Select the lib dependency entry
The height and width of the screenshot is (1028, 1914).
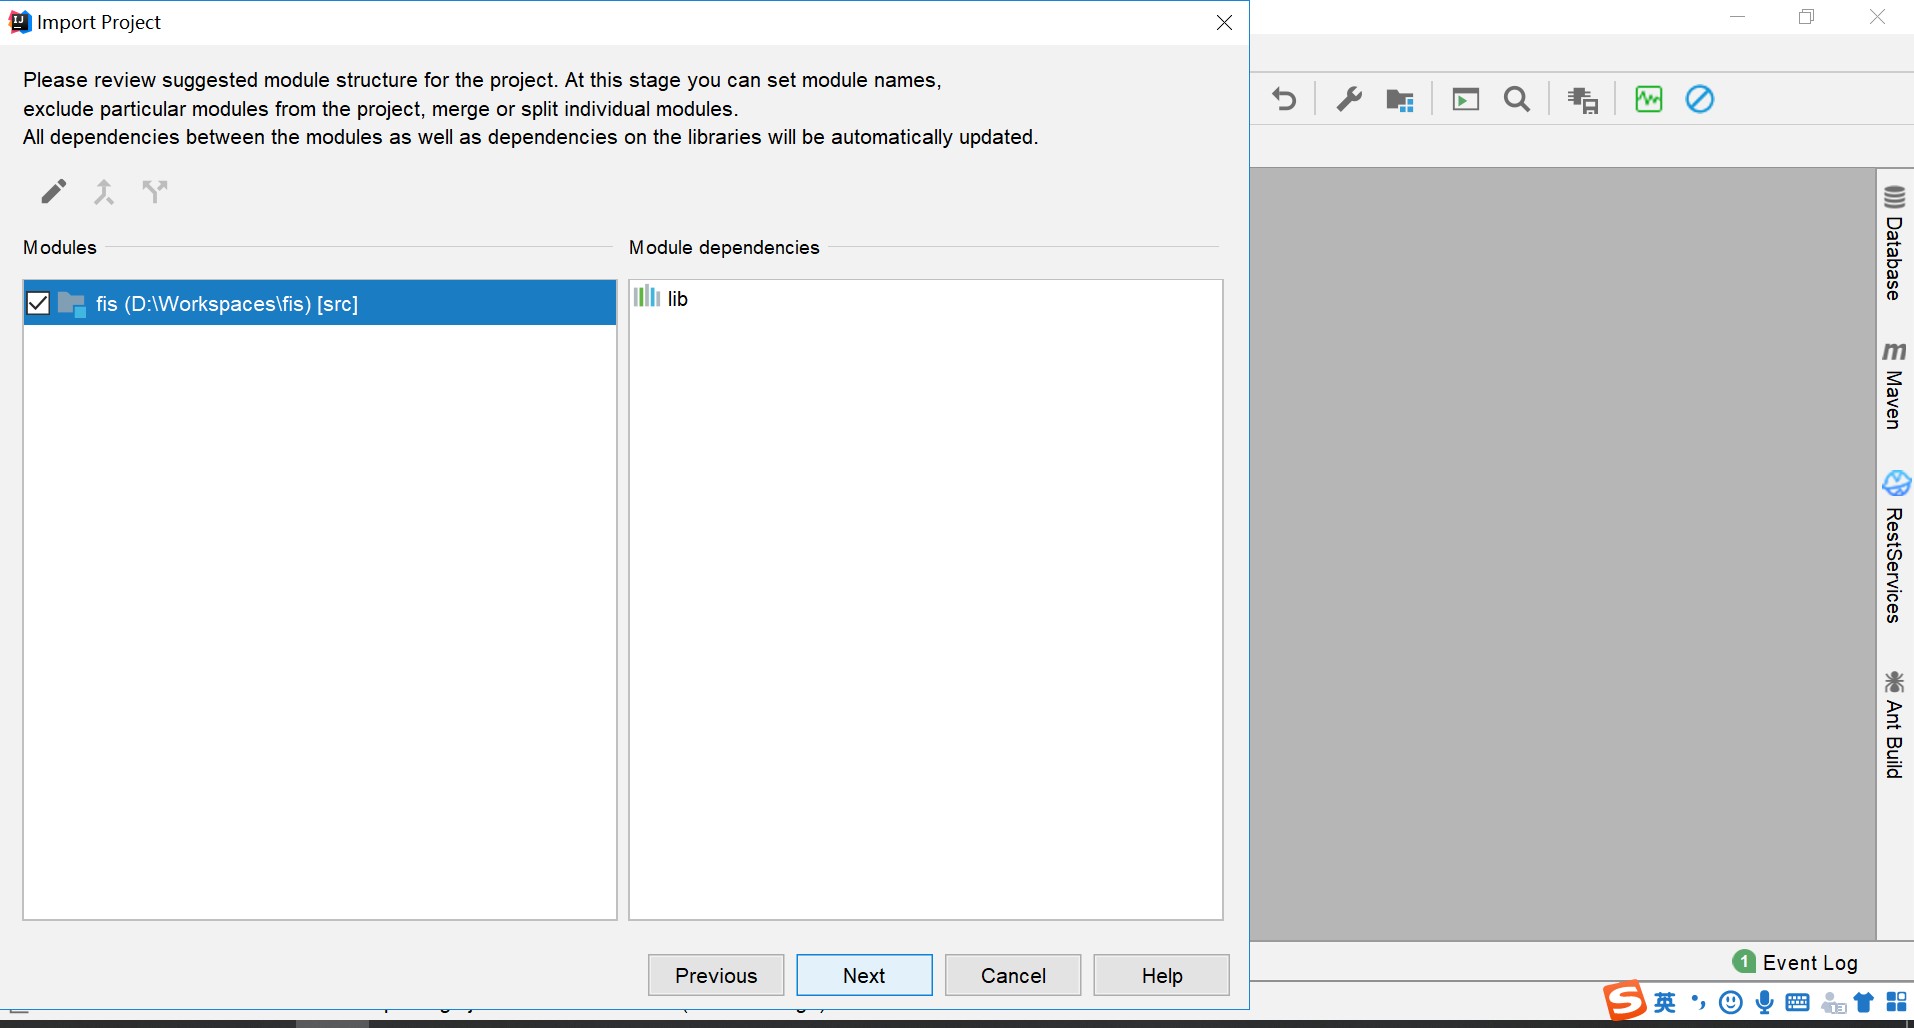pyautogui.click(x=661, y=298)
